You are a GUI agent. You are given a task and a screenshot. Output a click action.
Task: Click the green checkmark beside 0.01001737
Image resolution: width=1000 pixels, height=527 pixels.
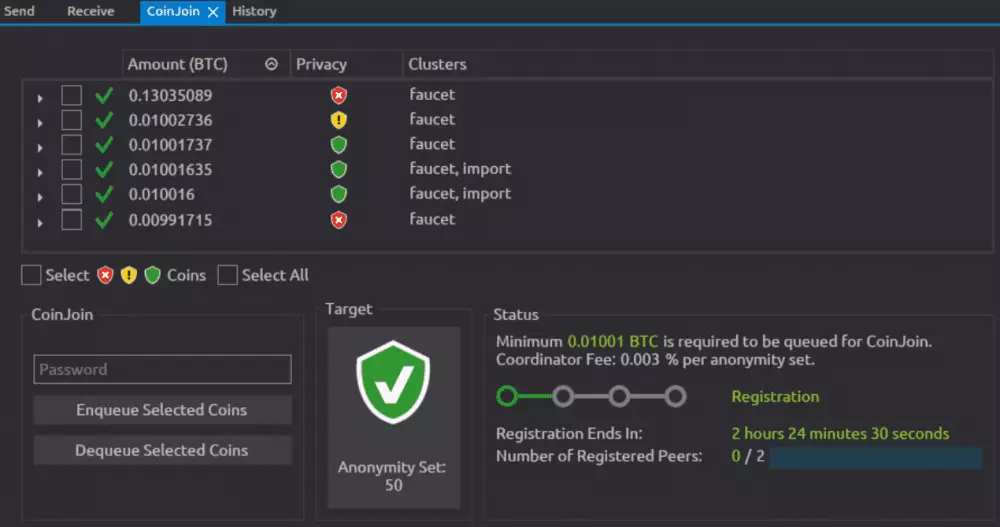click(104, 145)
